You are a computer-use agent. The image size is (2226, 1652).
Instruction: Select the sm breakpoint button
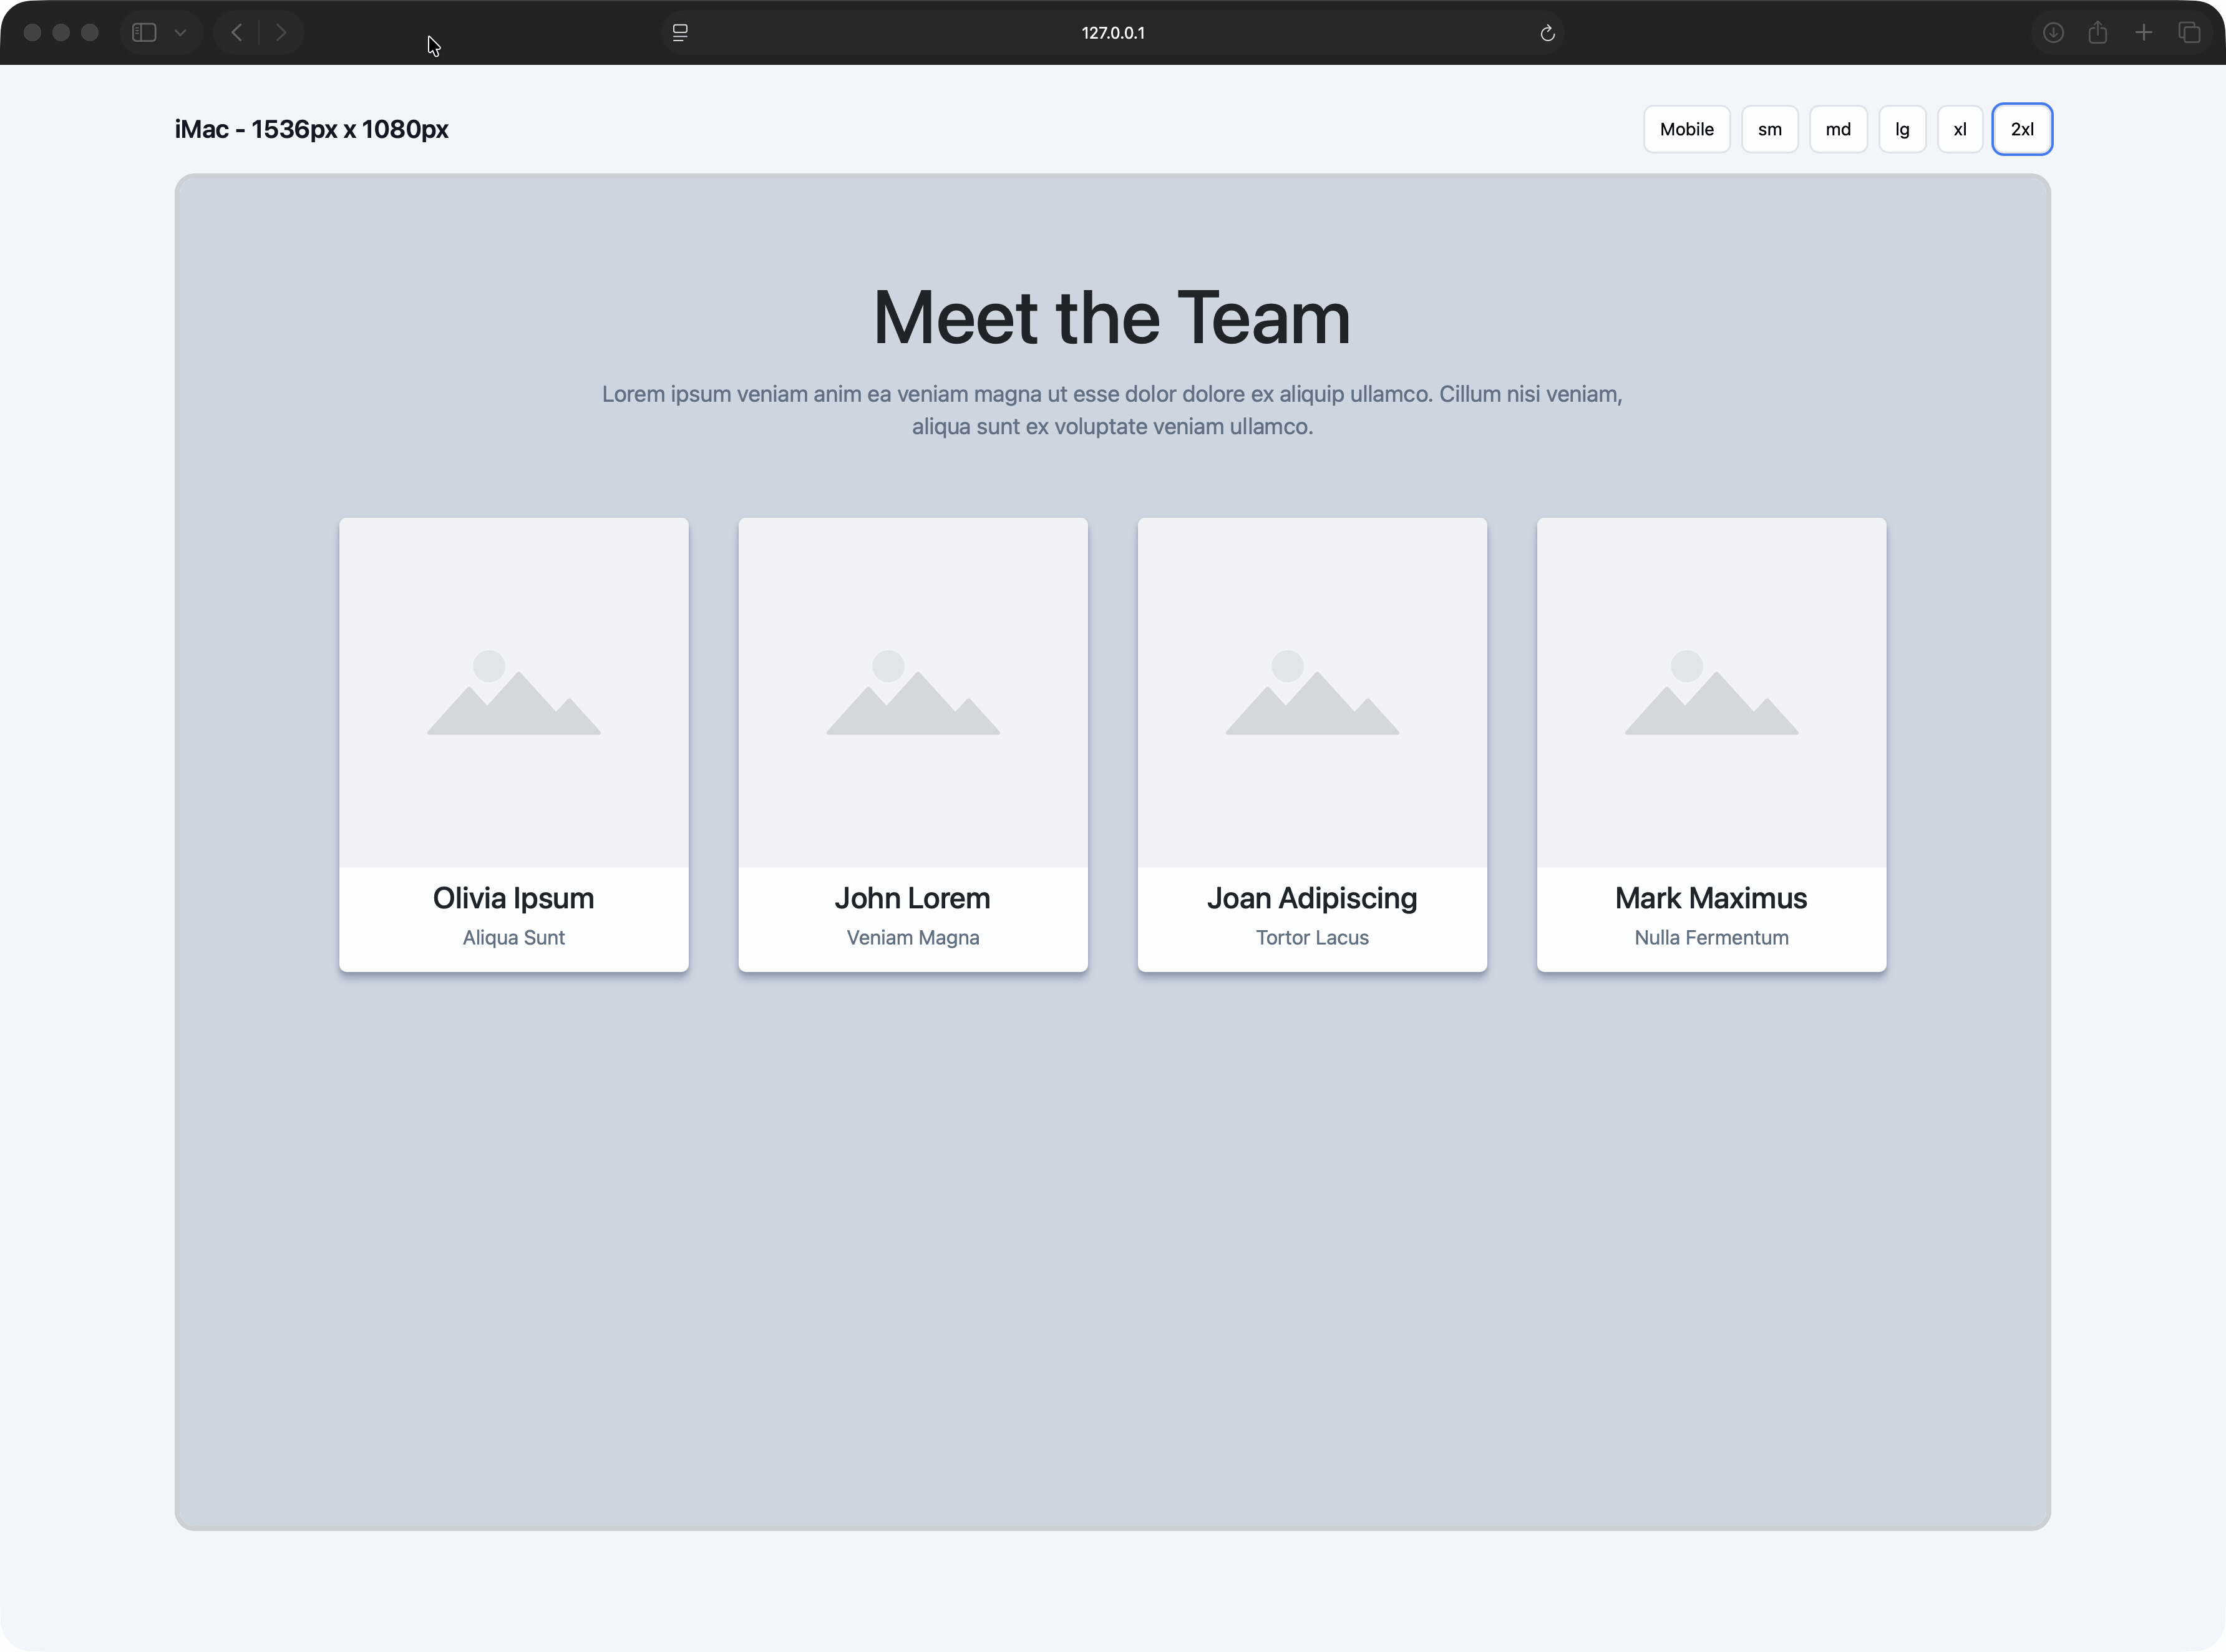pos(1769,129)
